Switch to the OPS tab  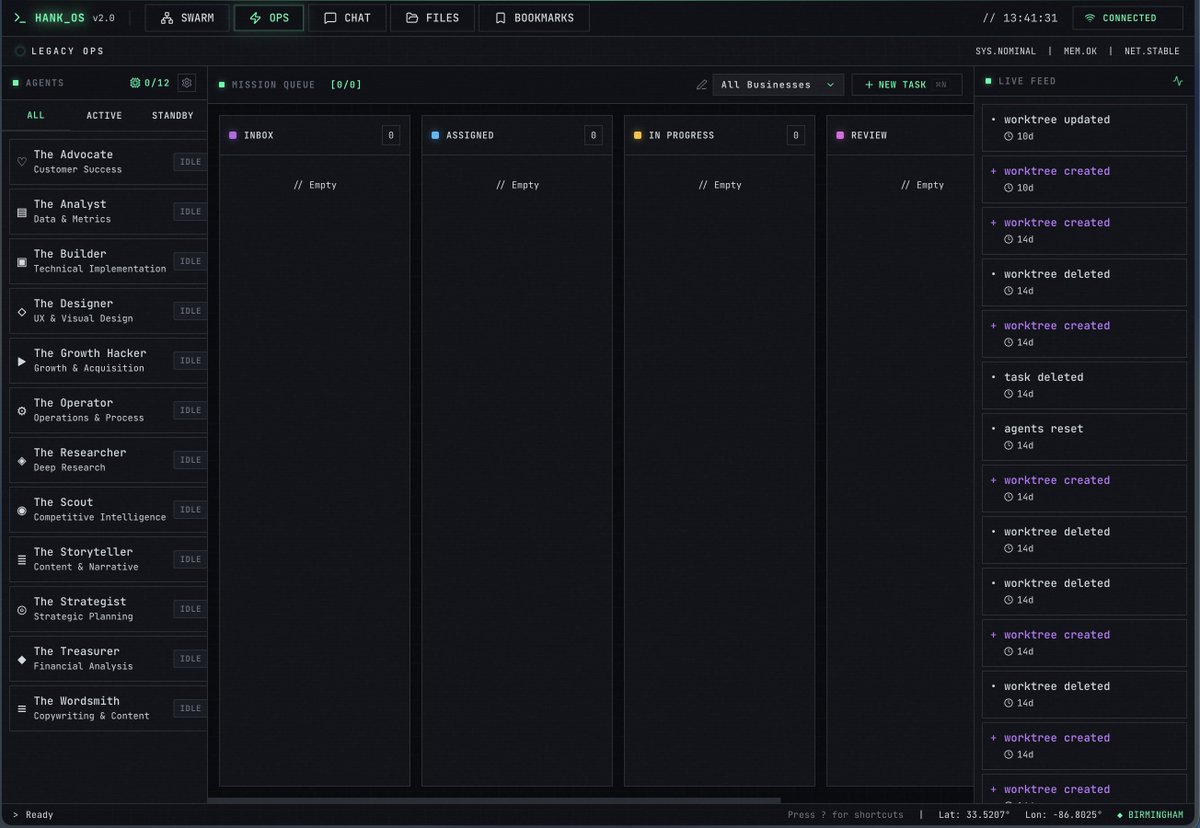pos(269,18)
